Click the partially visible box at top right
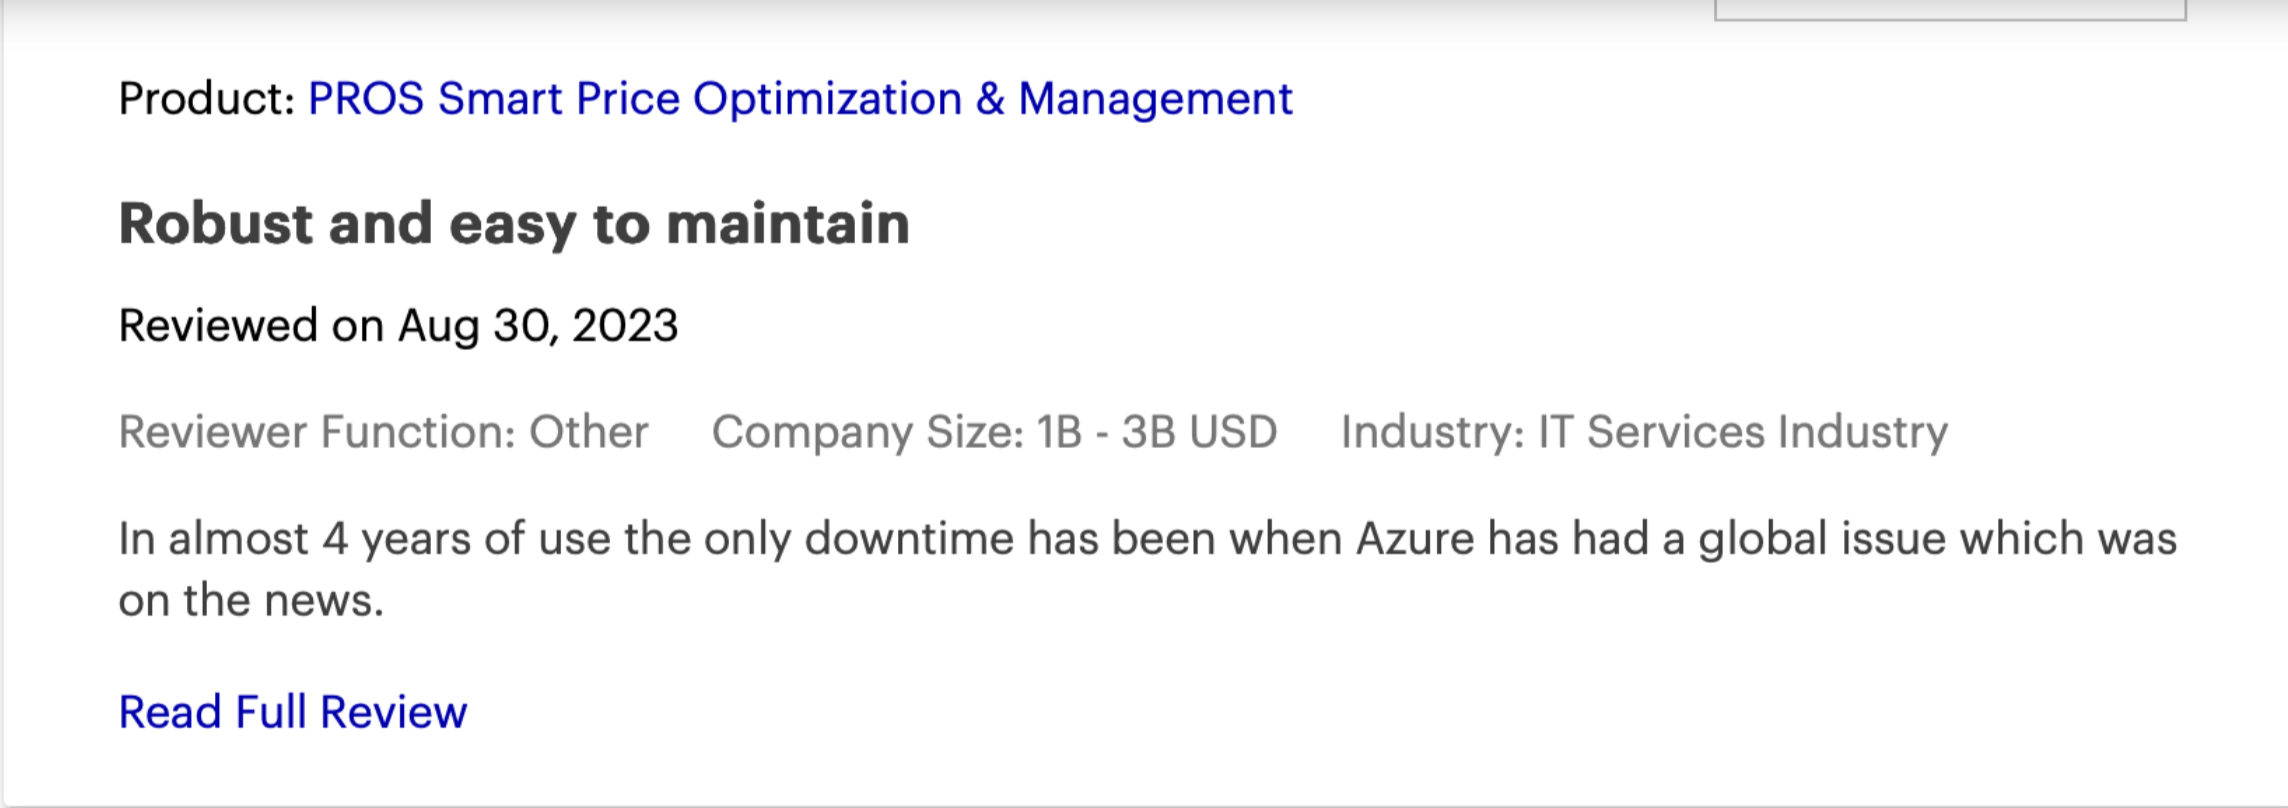The image size is (2288, 808). (1950, 10)
